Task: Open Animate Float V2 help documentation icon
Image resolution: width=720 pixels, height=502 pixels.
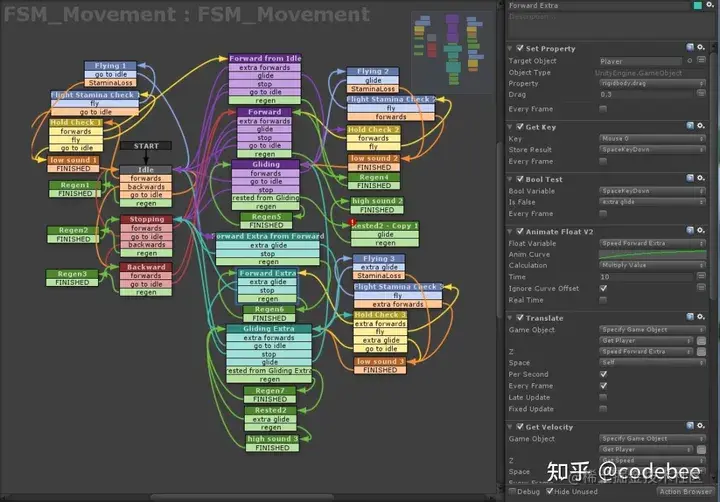Action: [690, 230]
